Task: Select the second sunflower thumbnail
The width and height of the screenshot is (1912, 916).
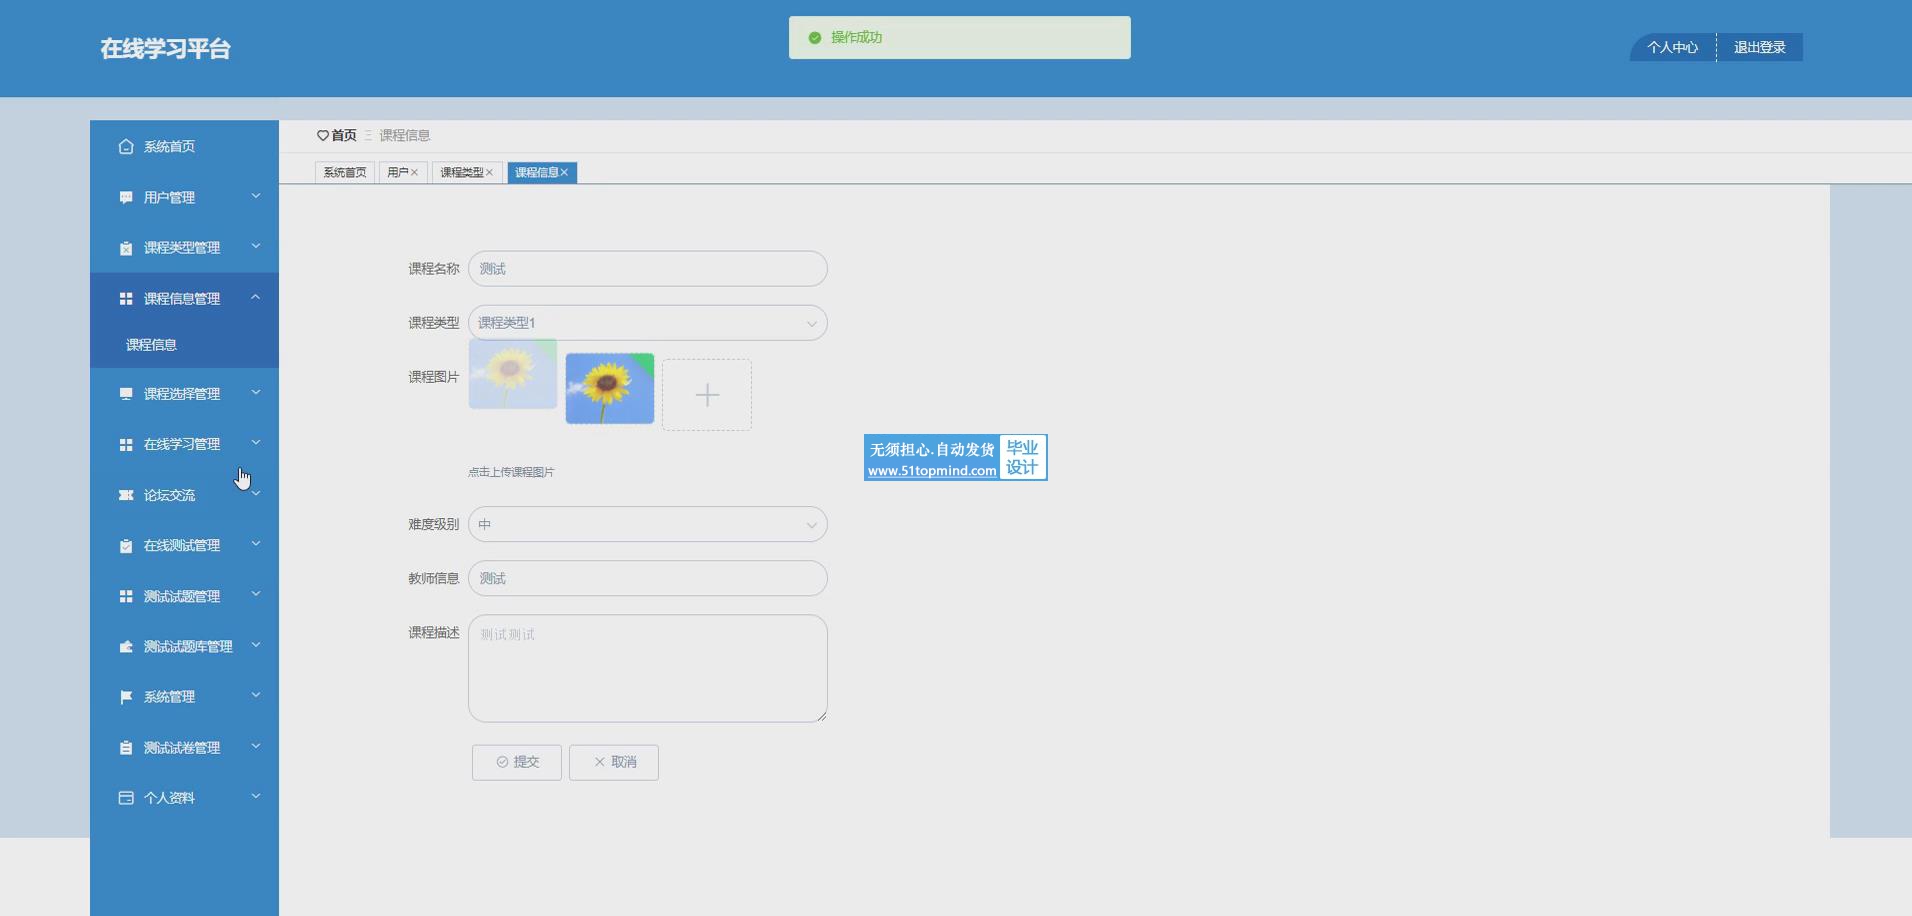Action: (x=610, y=389)
